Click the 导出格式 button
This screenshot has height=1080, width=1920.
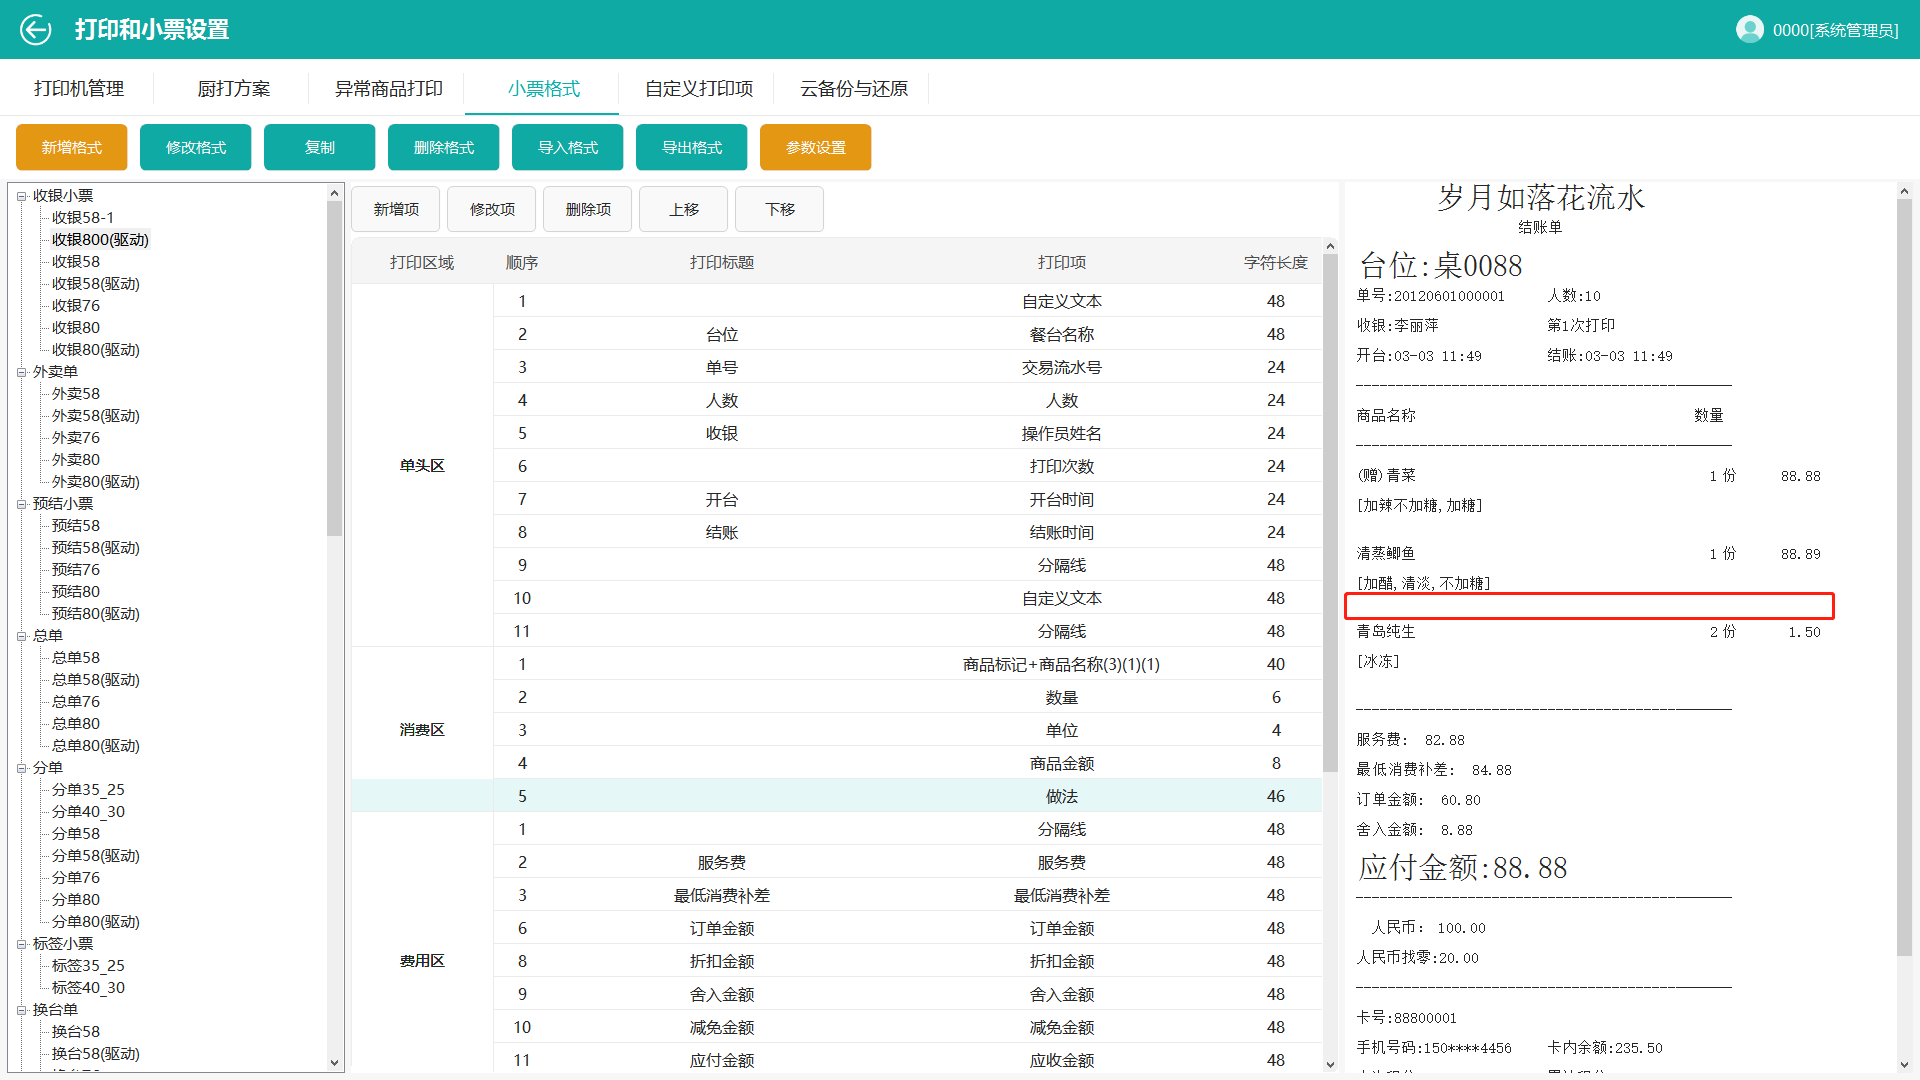coord(692,148)
